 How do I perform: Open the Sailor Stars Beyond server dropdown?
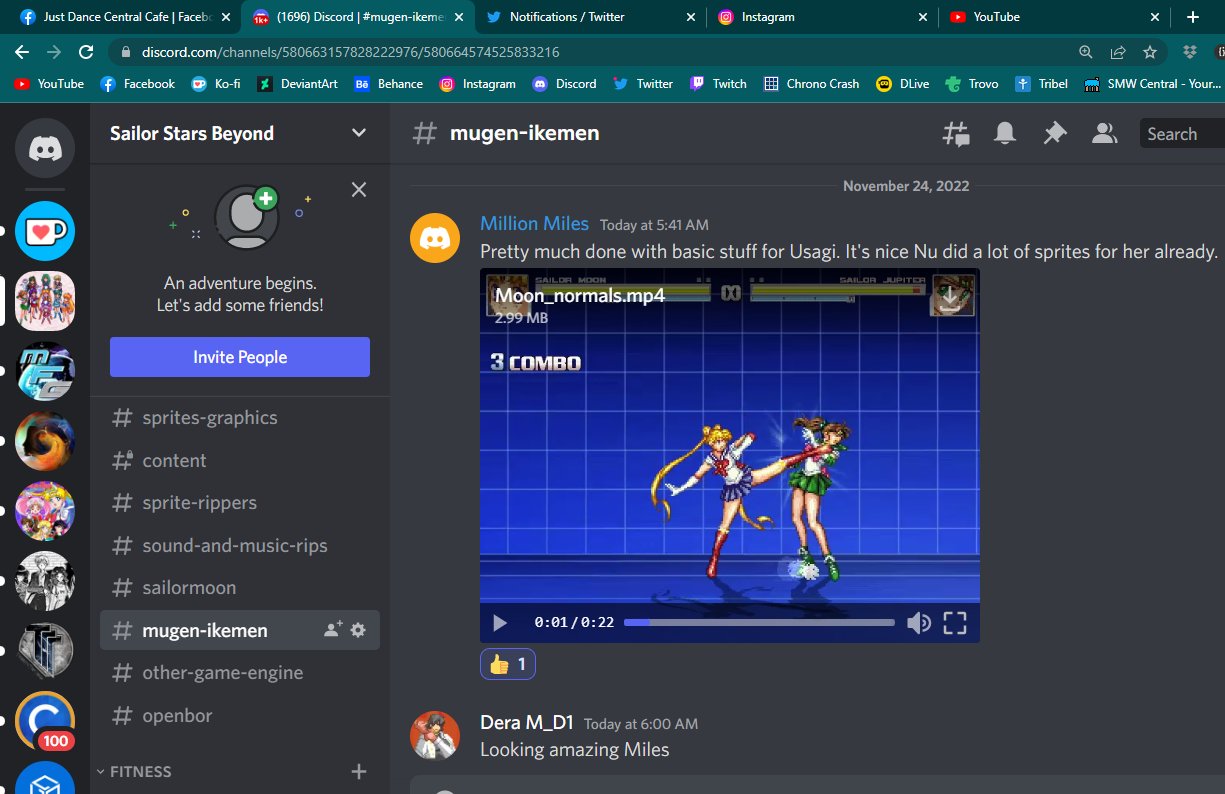(358, 132)
